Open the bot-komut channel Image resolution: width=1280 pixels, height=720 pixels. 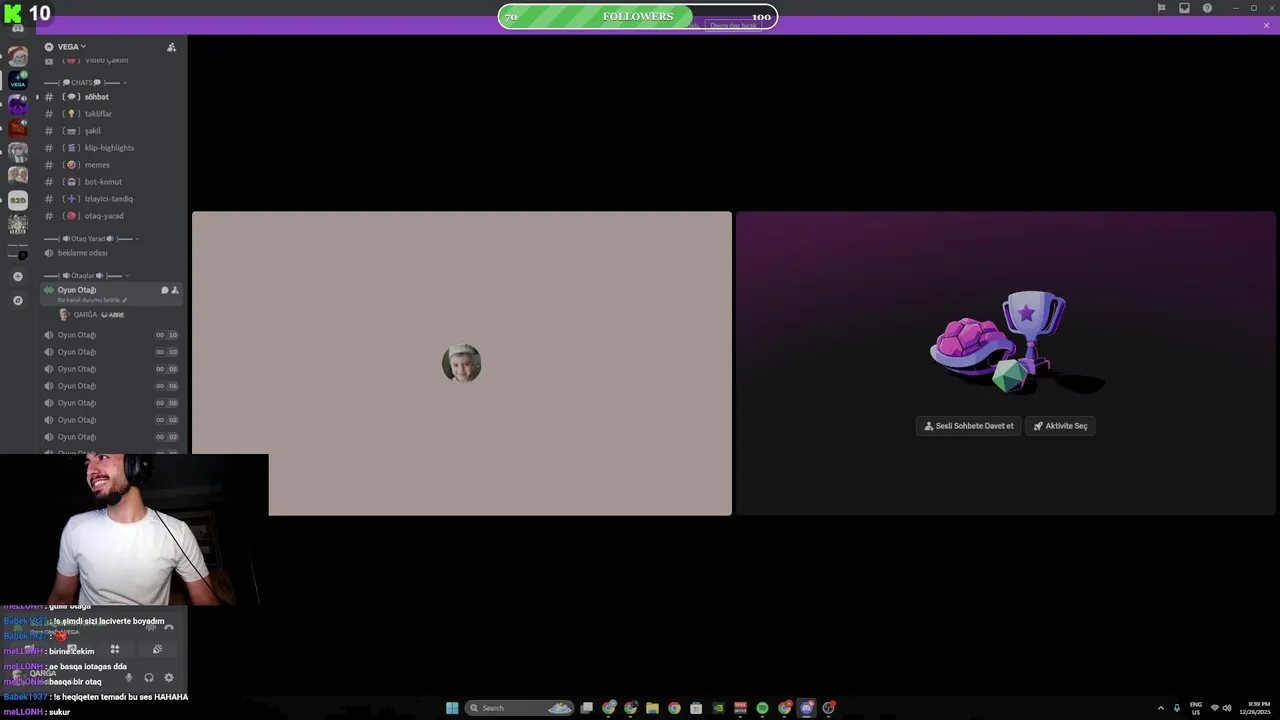point(112,182)
